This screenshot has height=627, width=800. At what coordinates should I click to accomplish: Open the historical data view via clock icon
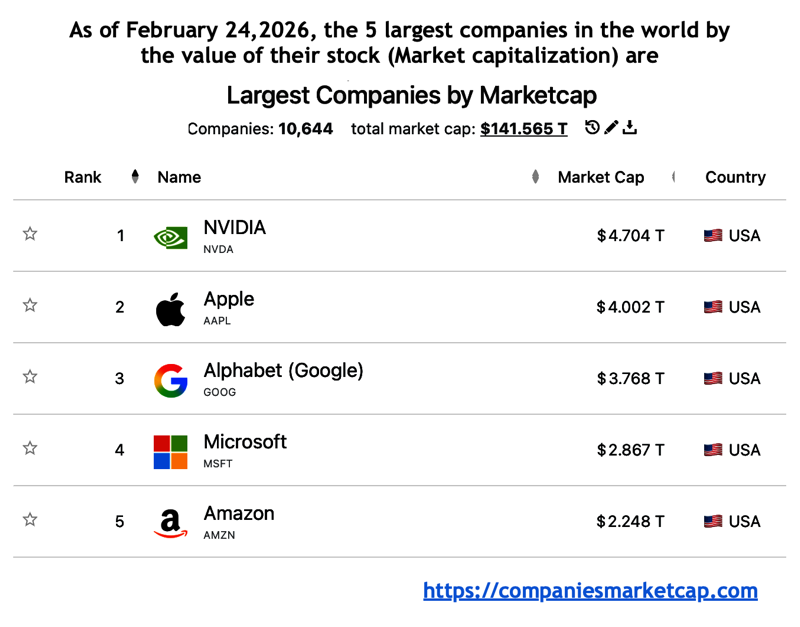[593, 128]
